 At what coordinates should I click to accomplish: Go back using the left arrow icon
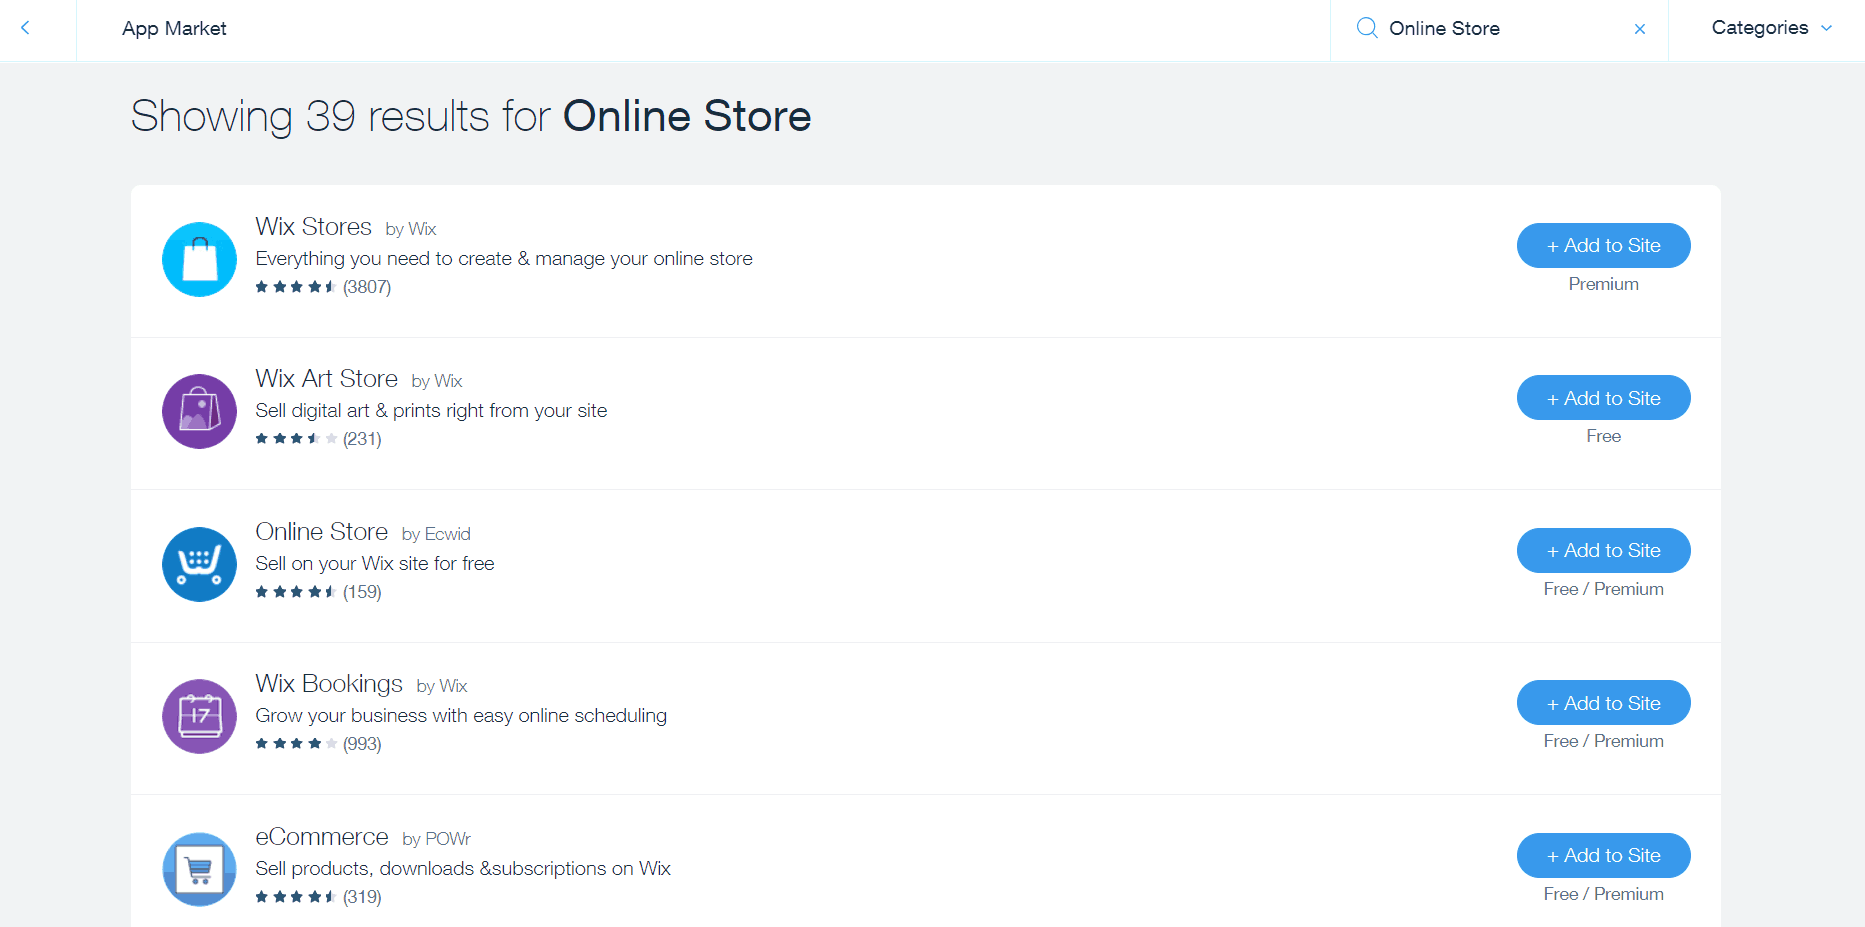(x=26, y=28)
